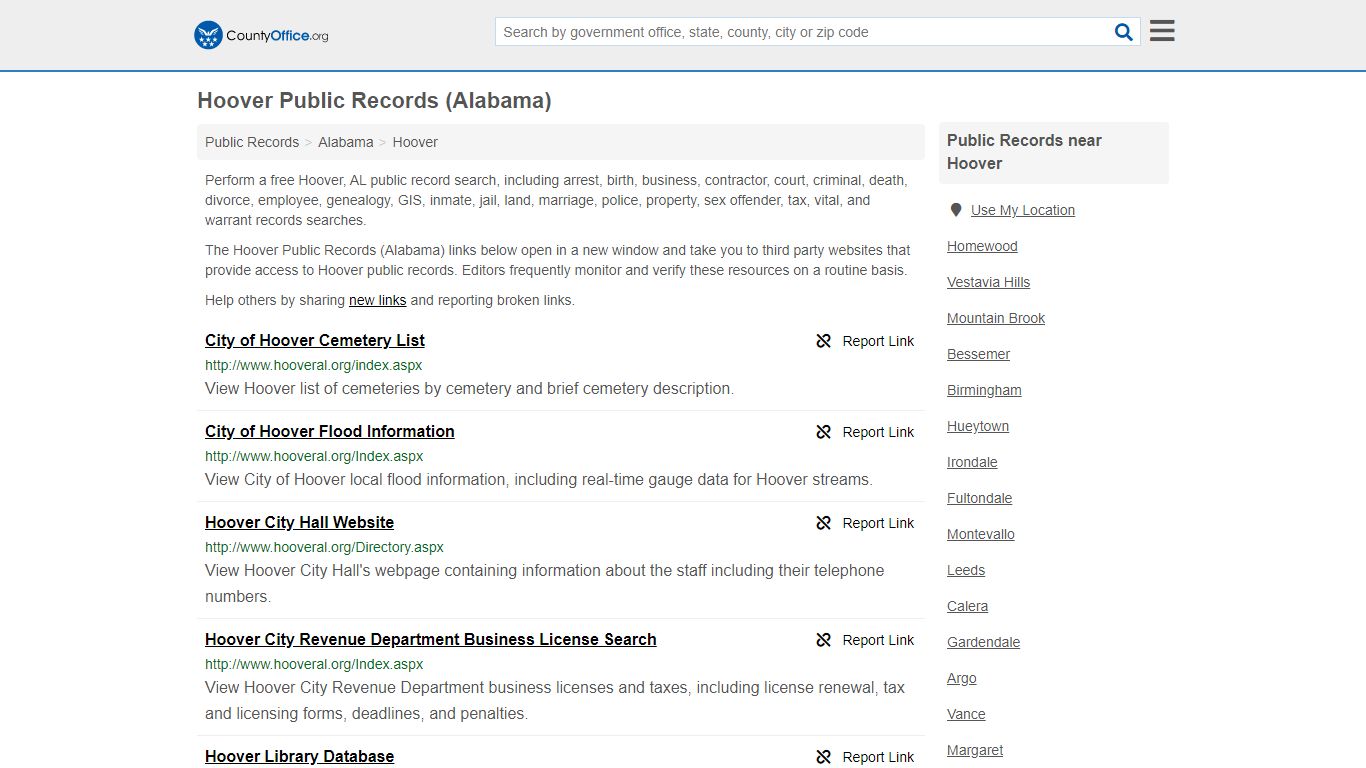Open Birmingham public records
Image resolution: width=1366 pixels, height=768 pixels.
(x=984, y=390)
